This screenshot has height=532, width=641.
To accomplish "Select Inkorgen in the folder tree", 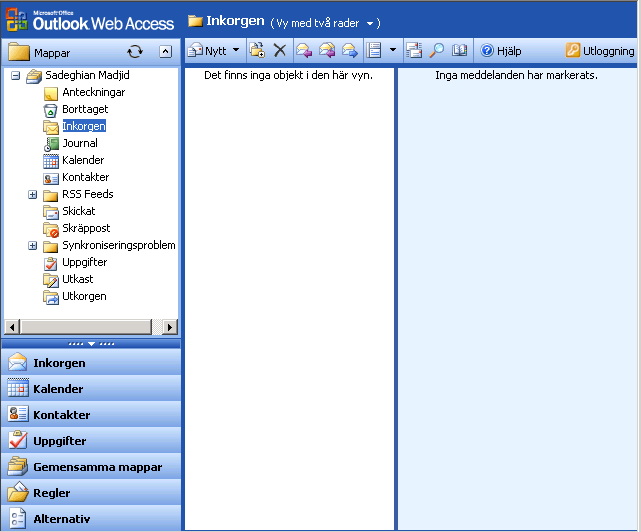I will [84, 126].
